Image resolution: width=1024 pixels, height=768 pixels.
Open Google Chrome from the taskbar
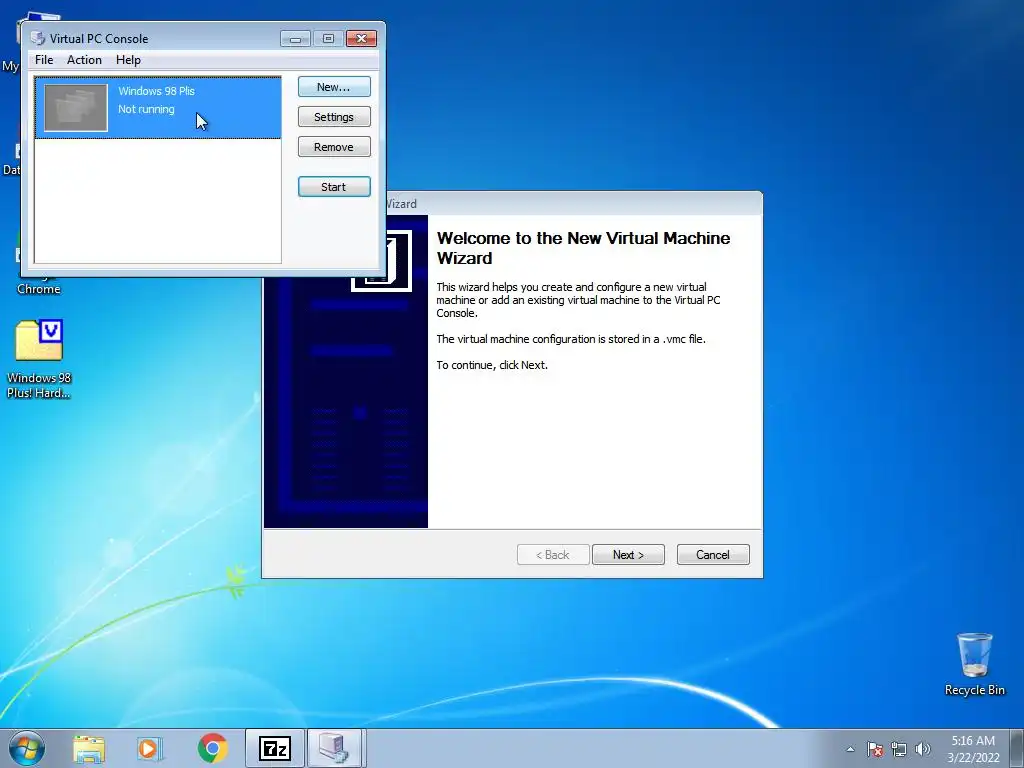212,748
